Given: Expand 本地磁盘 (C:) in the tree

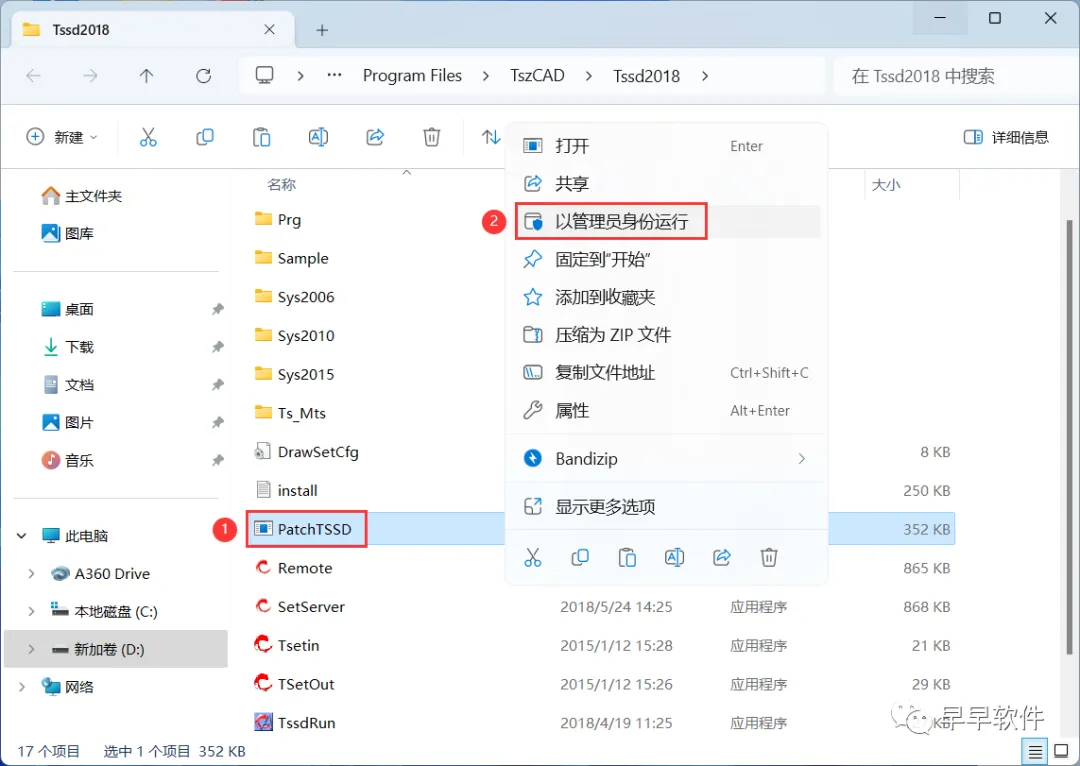Looking at the screenshot, I should point(31,611).
